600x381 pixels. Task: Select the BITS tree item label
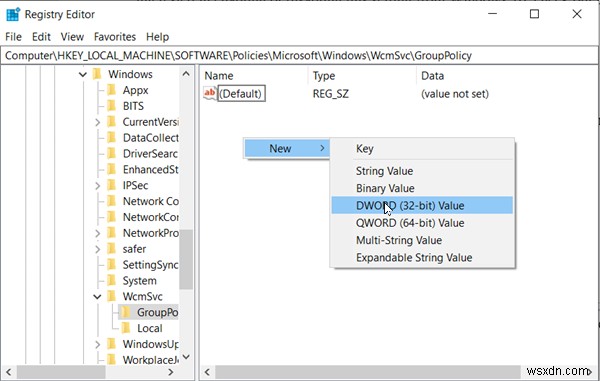coord(133,106)
